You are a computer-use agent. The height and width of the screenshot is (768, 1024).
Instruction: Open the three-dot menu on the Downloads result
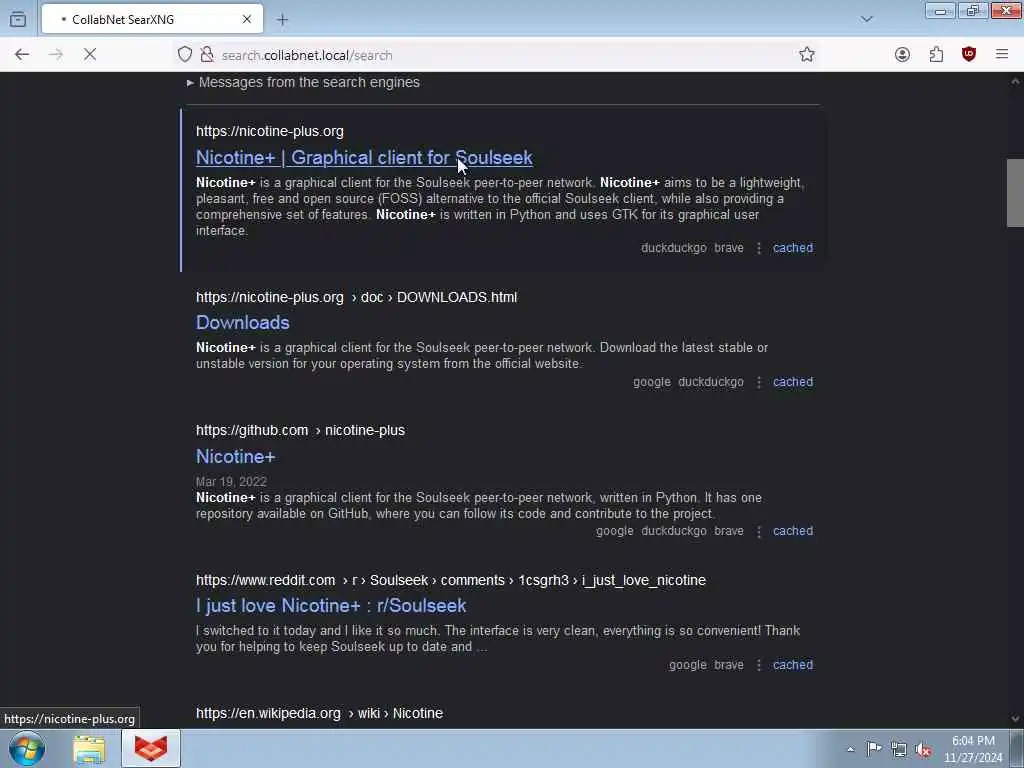[x=758, y=382]
